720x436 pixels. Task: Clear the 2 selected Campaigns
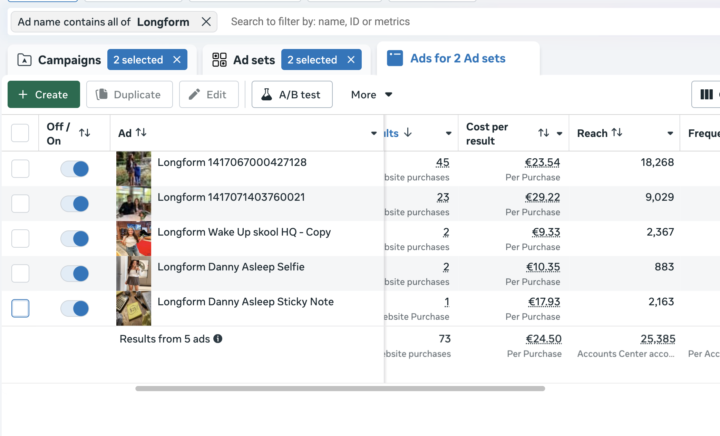177,60
